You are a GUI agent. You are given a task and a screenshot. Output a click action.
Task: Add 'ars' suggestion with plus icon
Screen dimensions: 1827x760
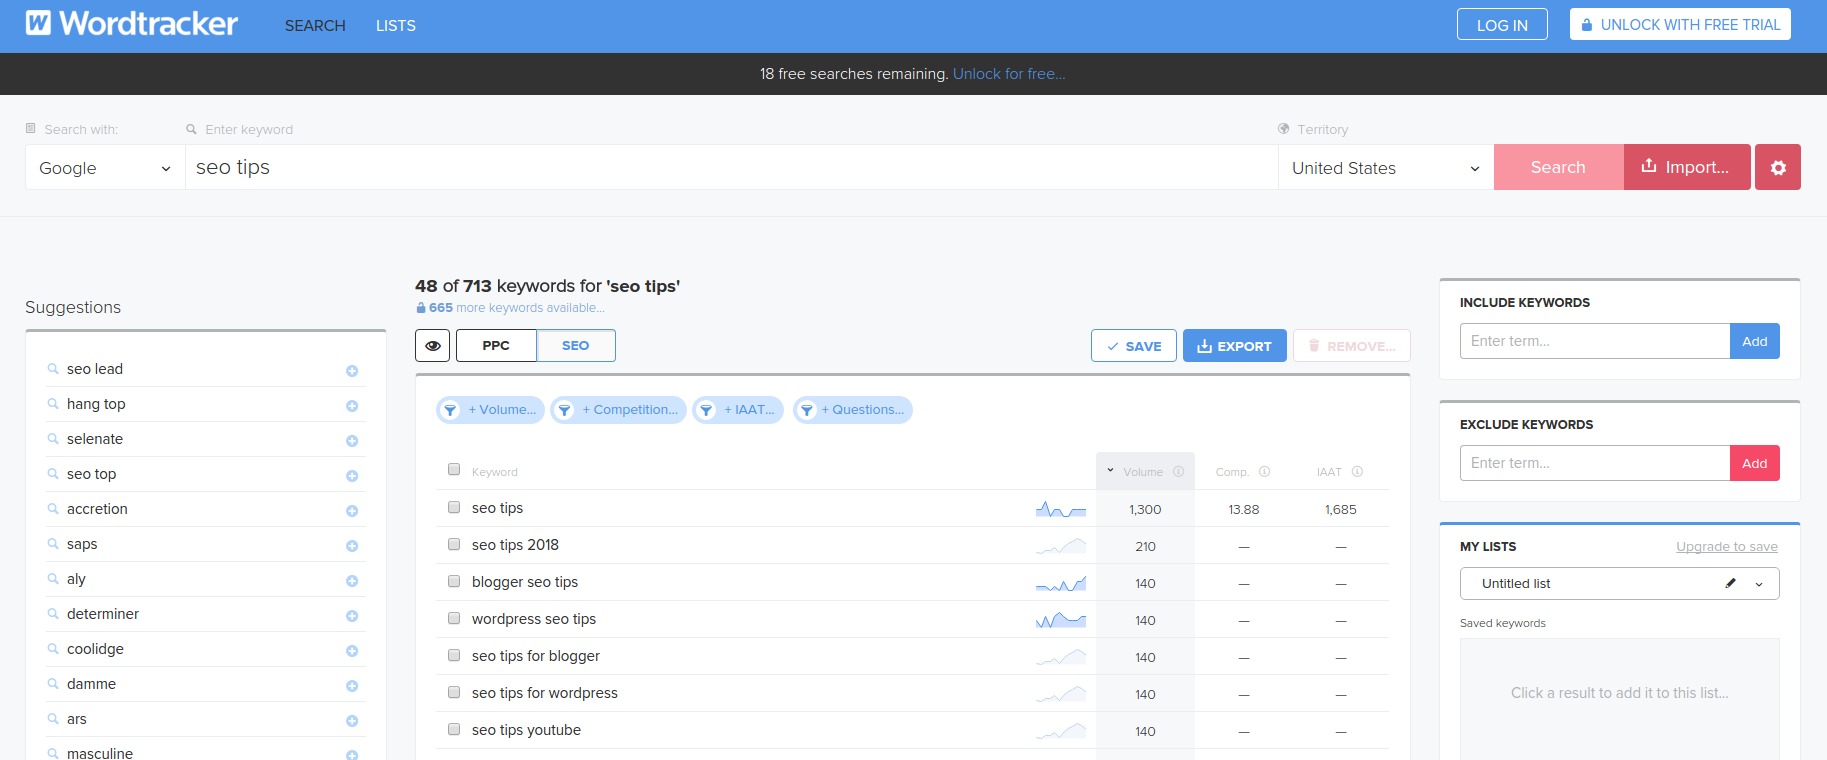pos(352,721)
